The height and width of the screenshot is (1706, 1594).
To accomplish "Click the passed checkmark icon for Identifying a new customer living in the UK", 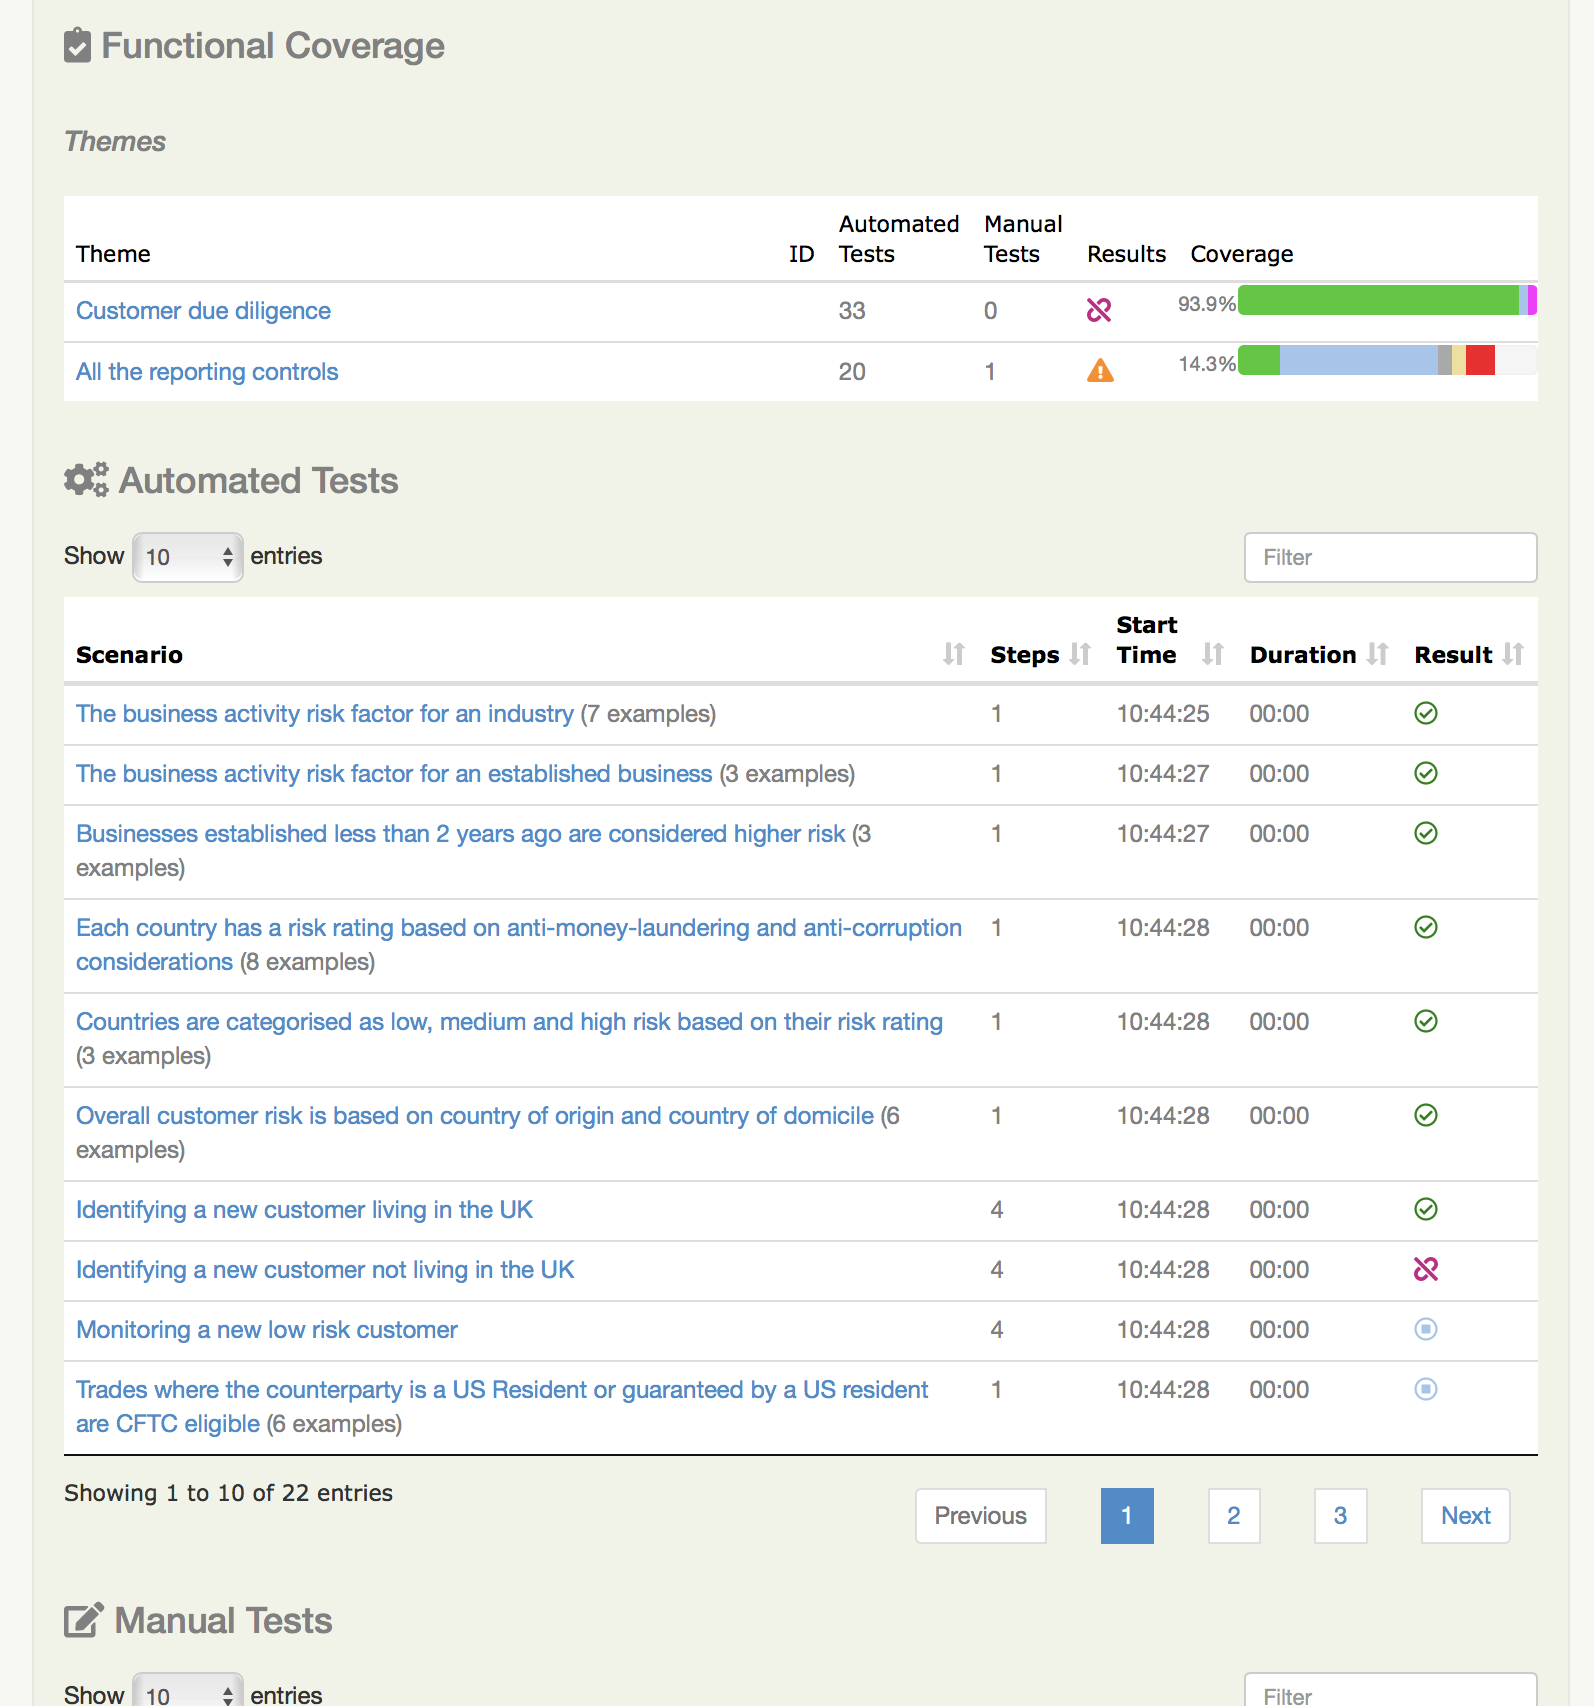I will (1425, 1210).
